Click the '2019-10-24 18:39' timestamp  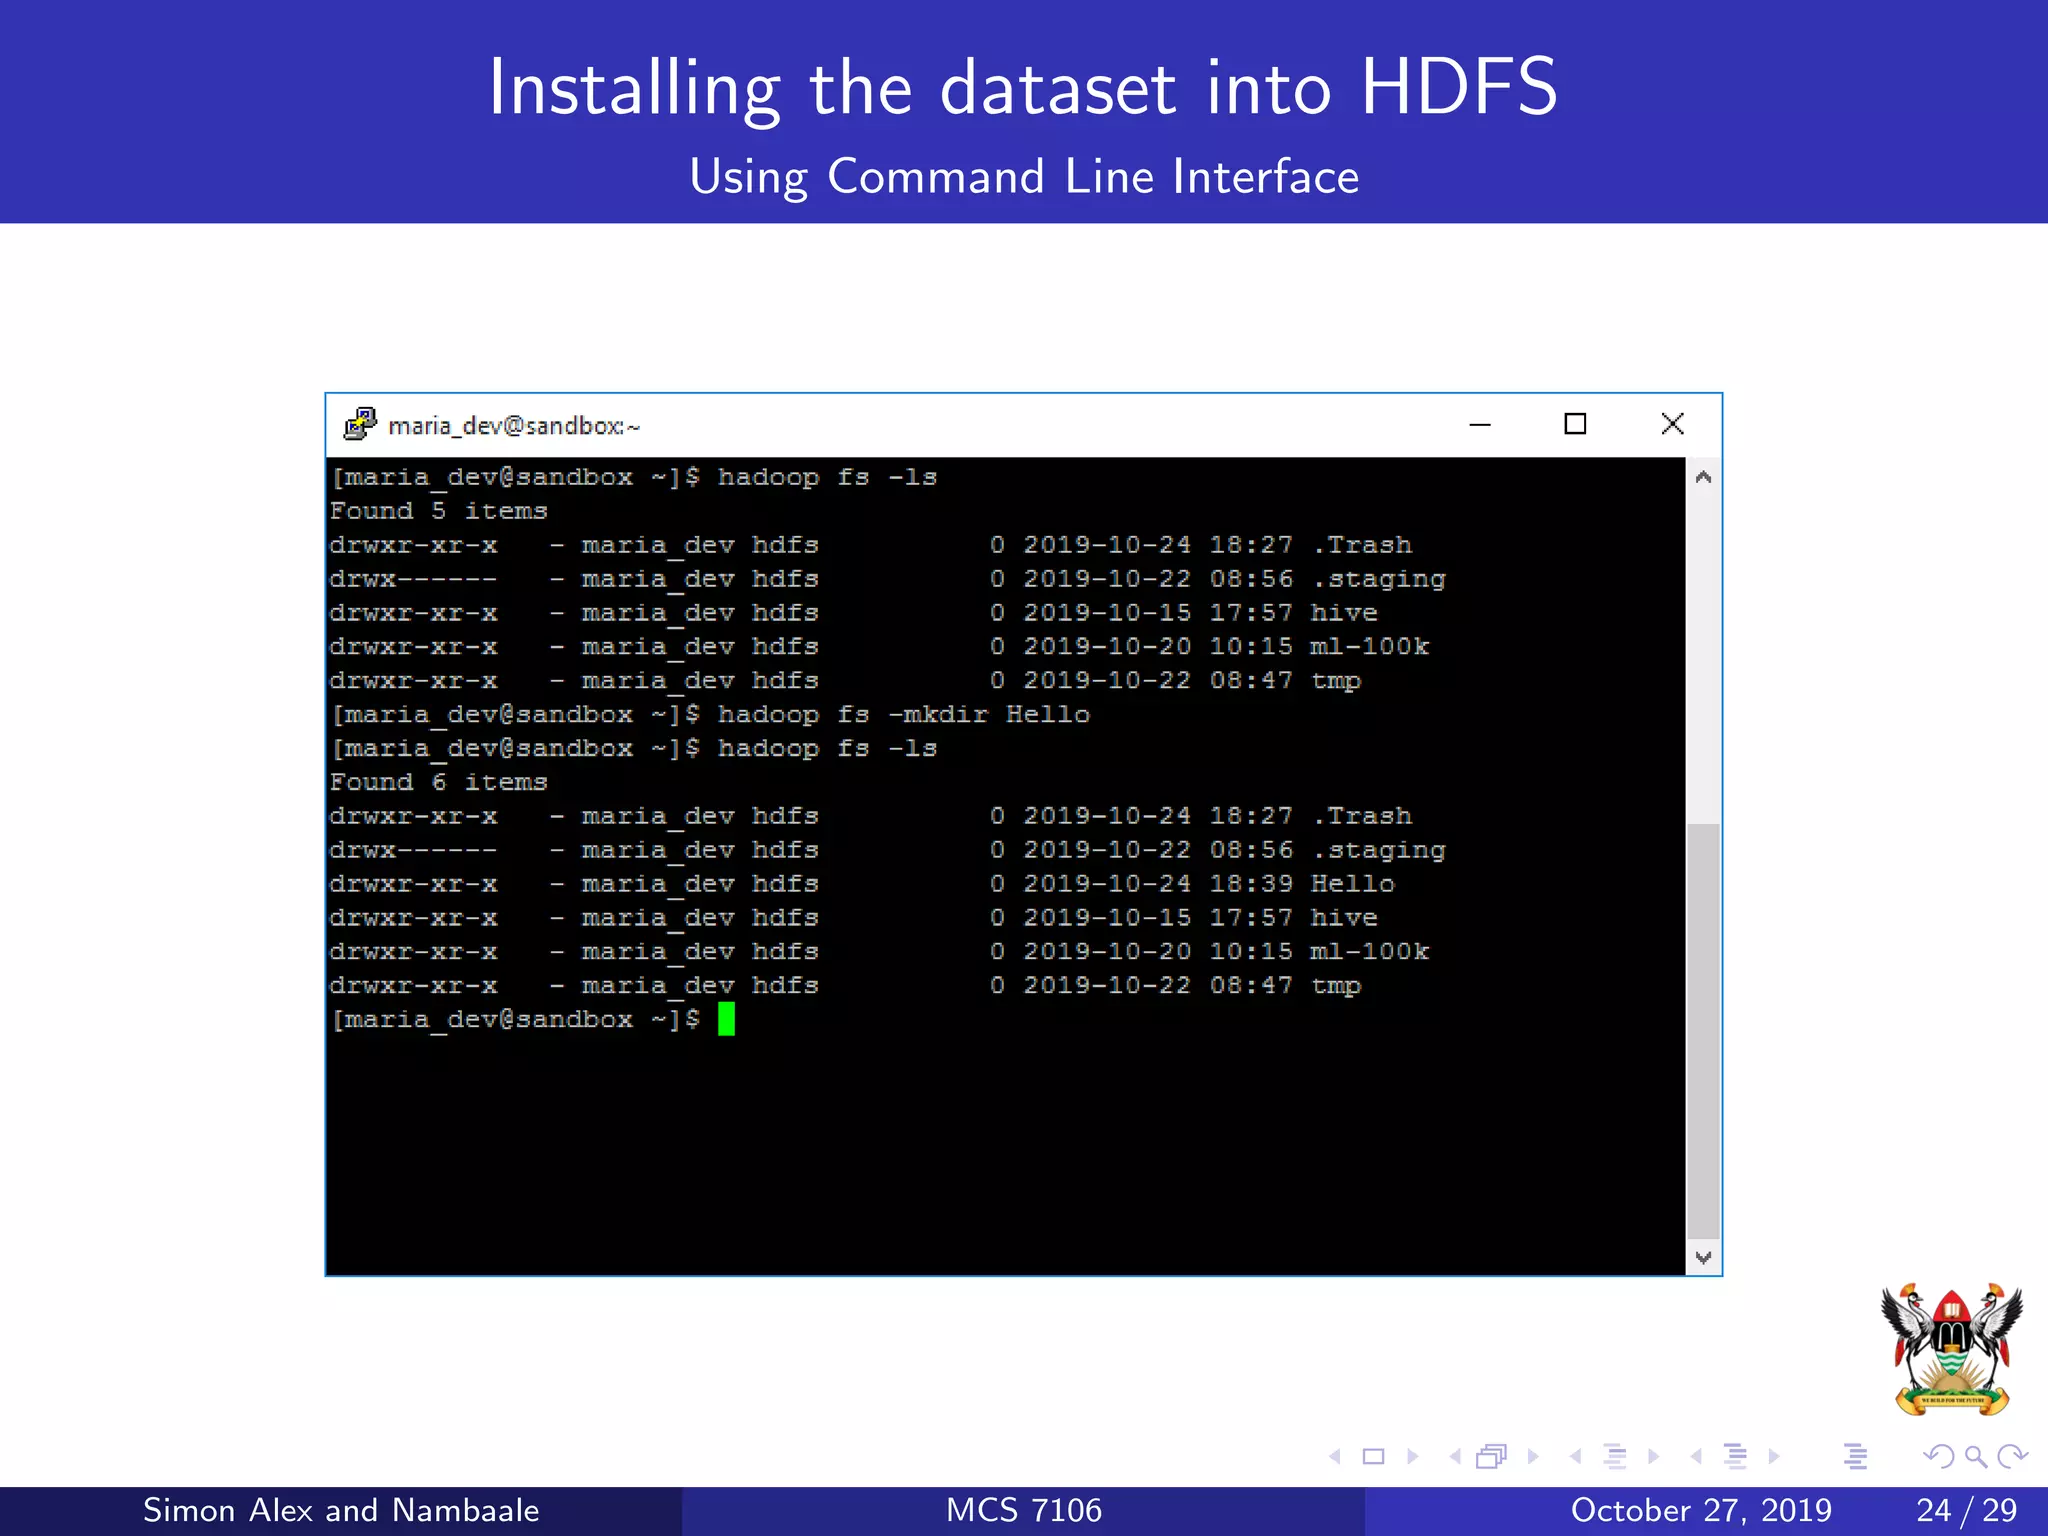tap(1158, 884)
